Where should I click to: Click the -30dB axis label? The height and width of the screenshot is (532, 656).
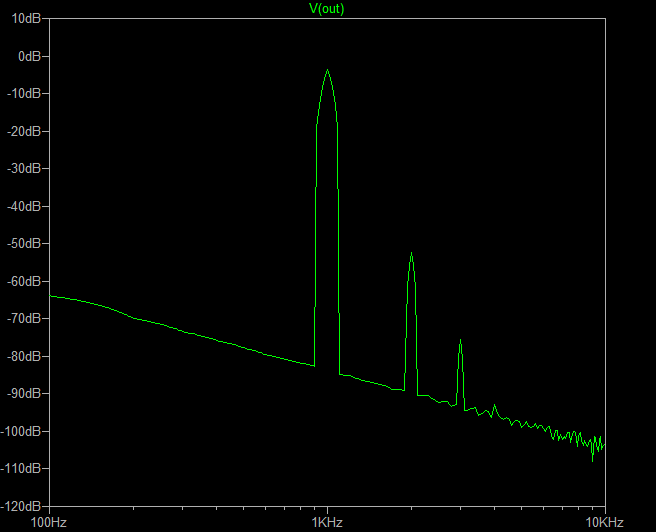coord(24,169)
